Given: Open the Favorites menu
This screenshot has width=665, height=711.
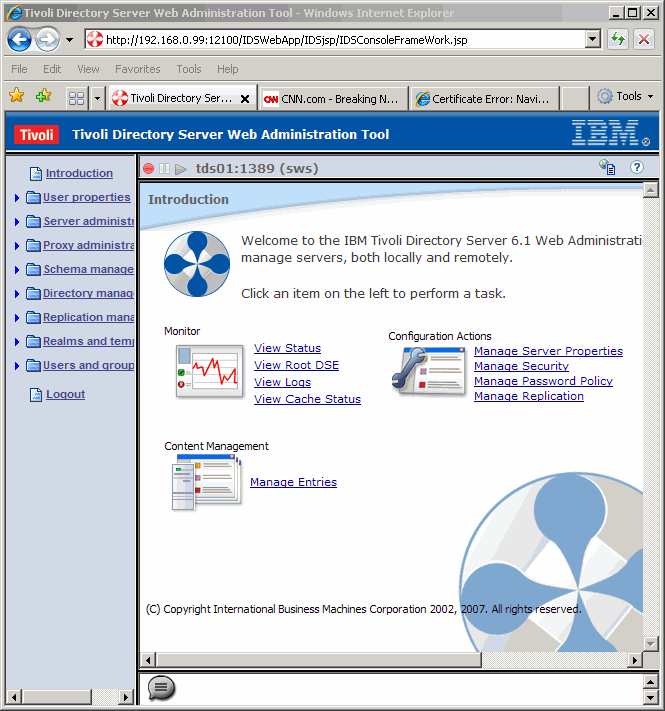Looking at the screenshot, I should 137,69.
